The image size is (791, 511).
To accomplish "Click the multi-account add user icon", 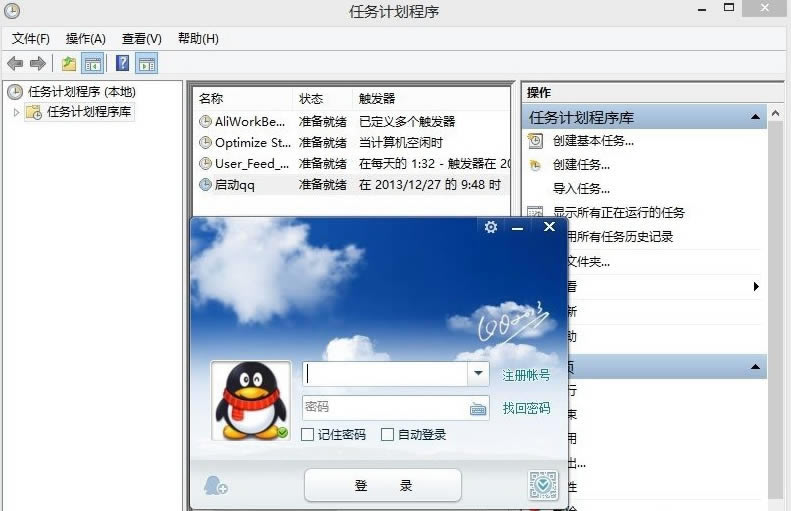I will (x=215, y=486).
